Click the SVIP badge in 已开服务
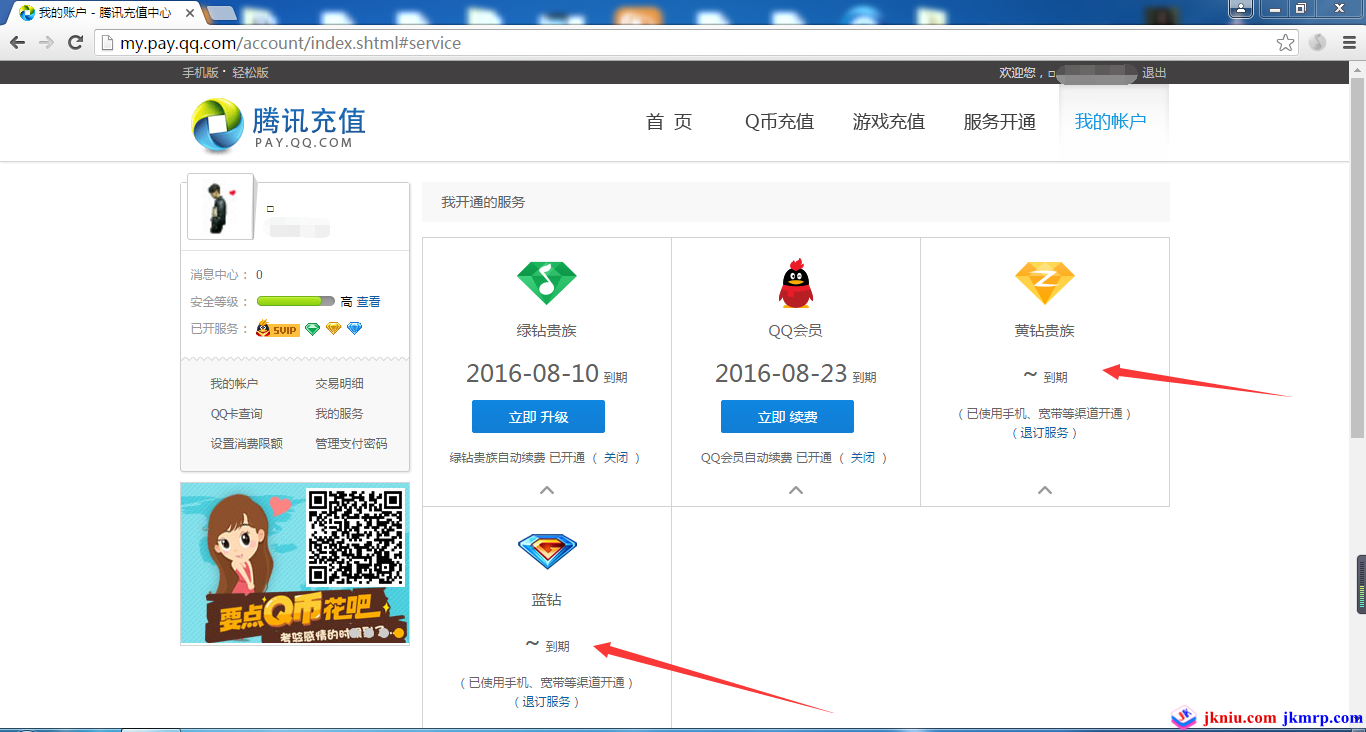This screenshot has width=1366, height=732. [x=277, y=329]
